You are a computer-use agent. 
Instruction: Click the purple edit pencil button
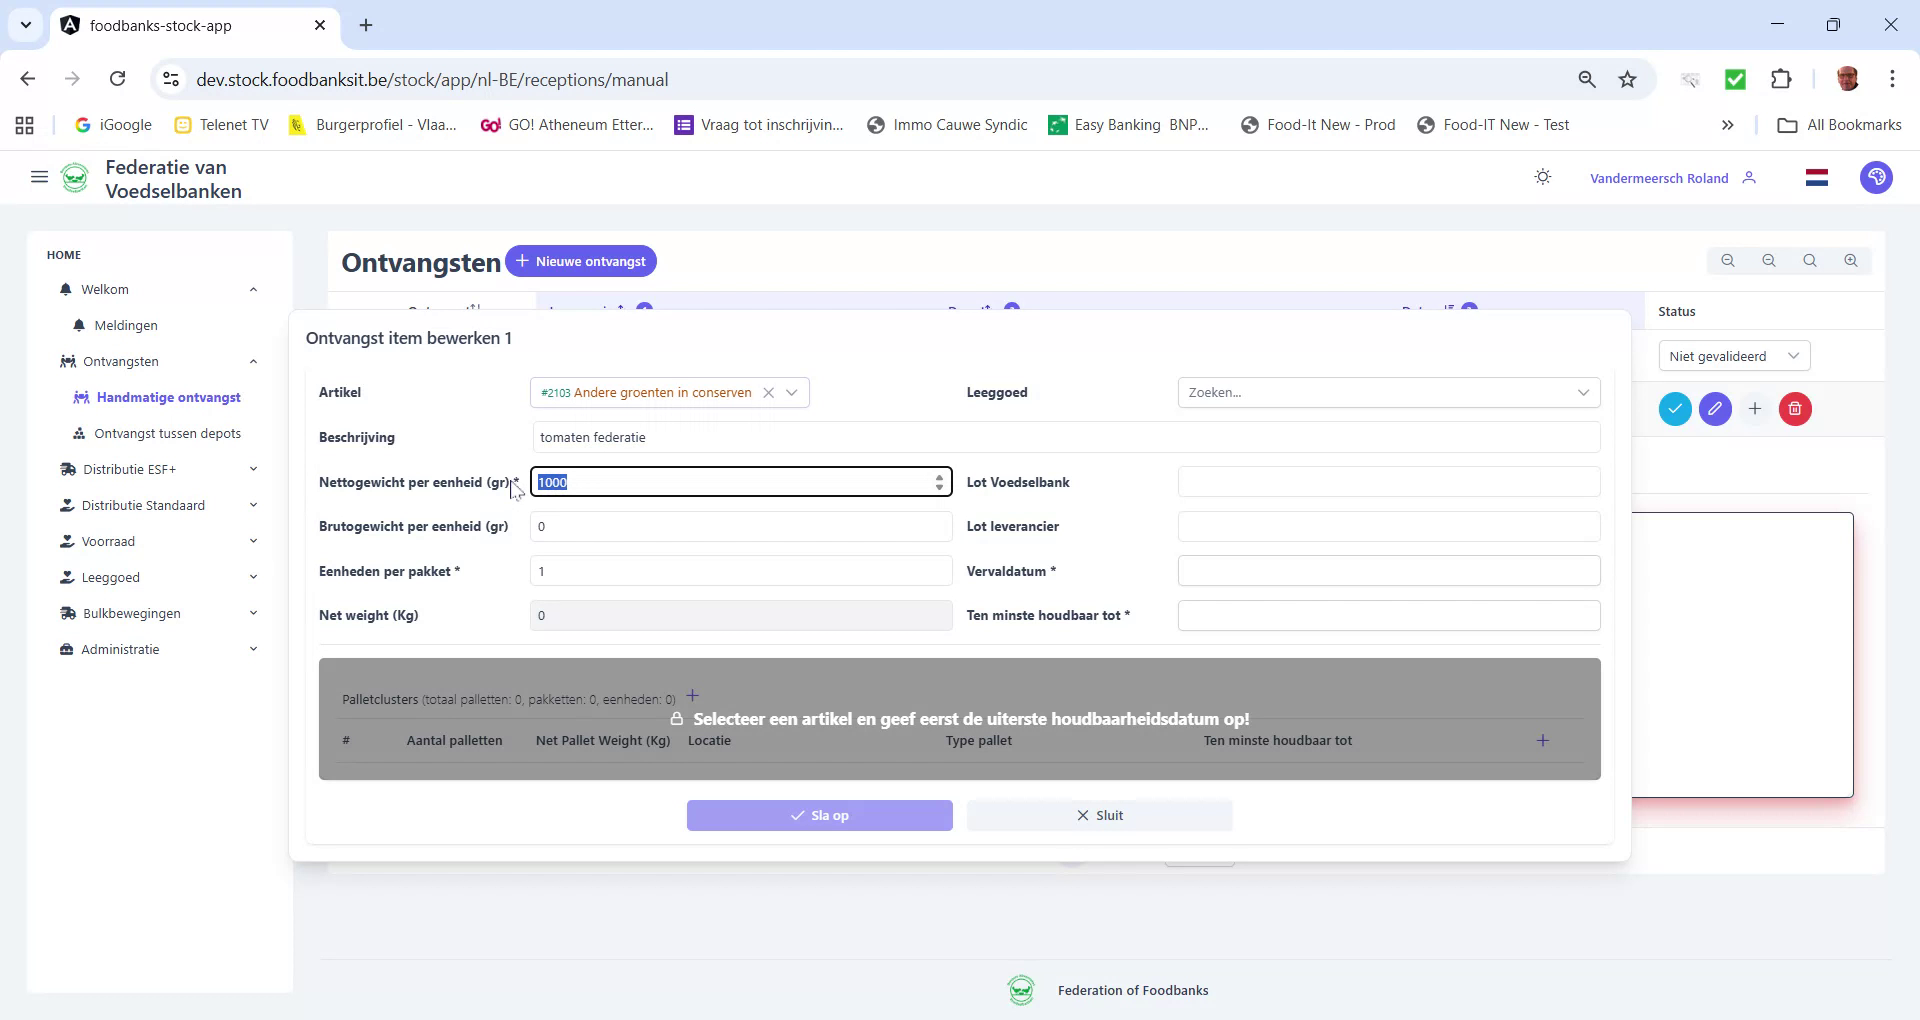click(1715, 409)
